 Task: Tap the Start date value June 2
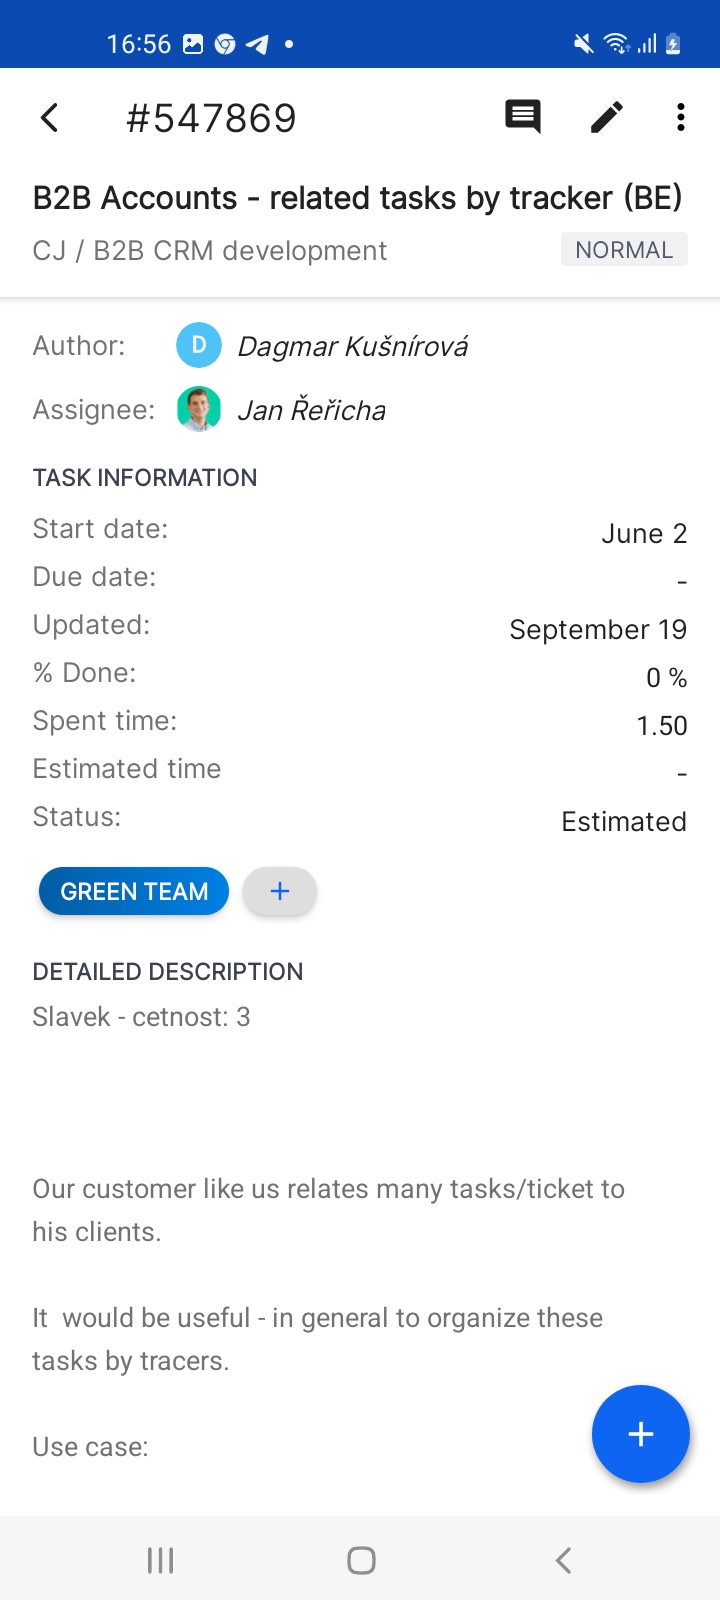(644, 534)
